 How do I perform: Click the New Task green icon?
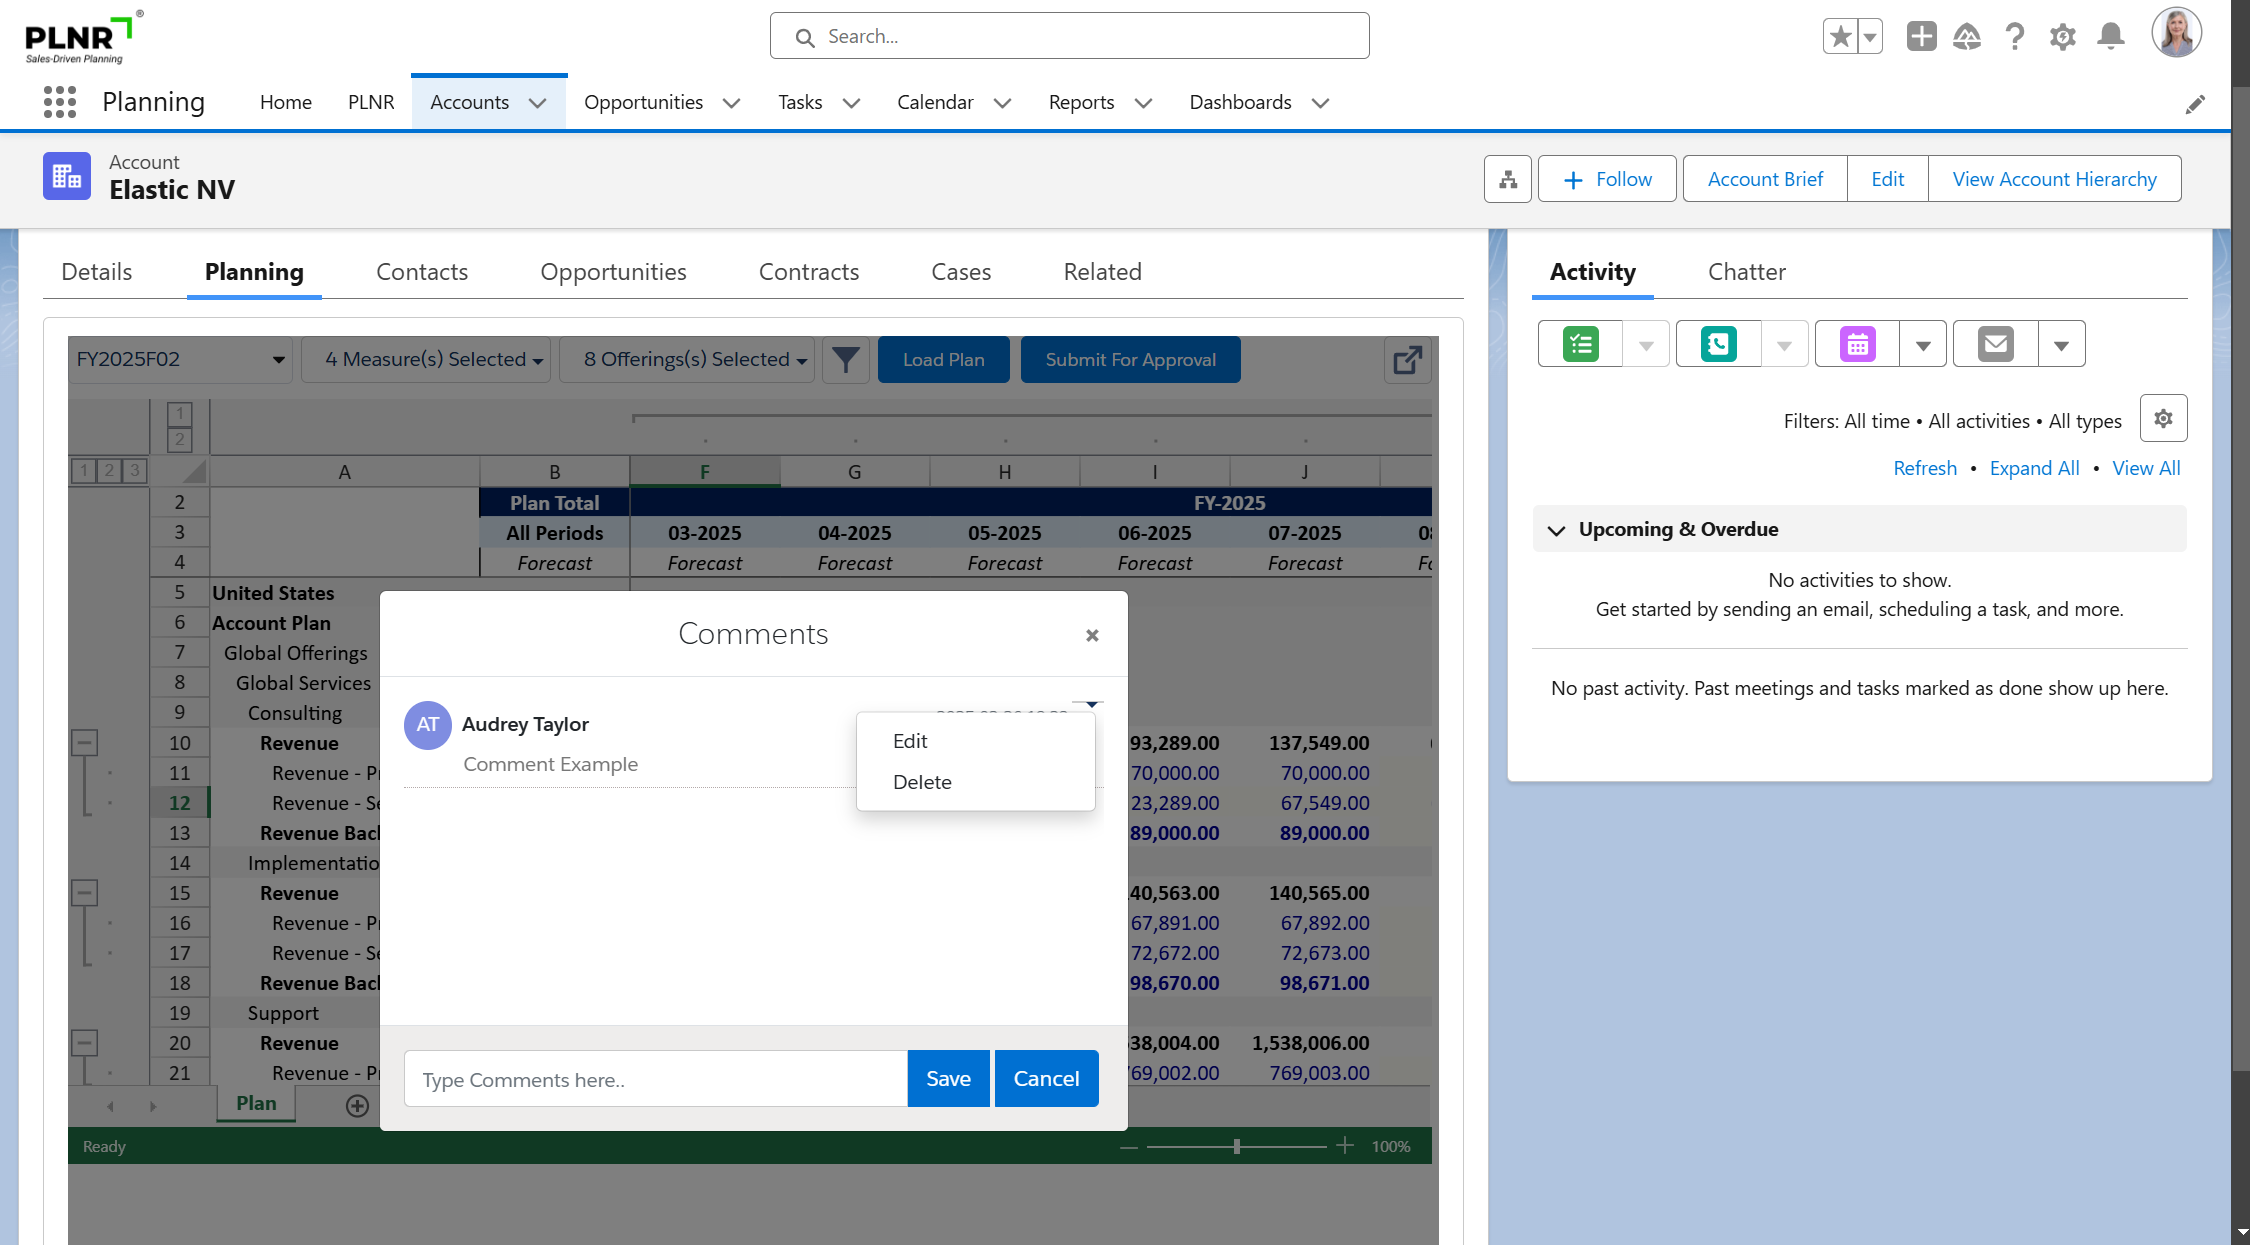[x=1580, y=345]
